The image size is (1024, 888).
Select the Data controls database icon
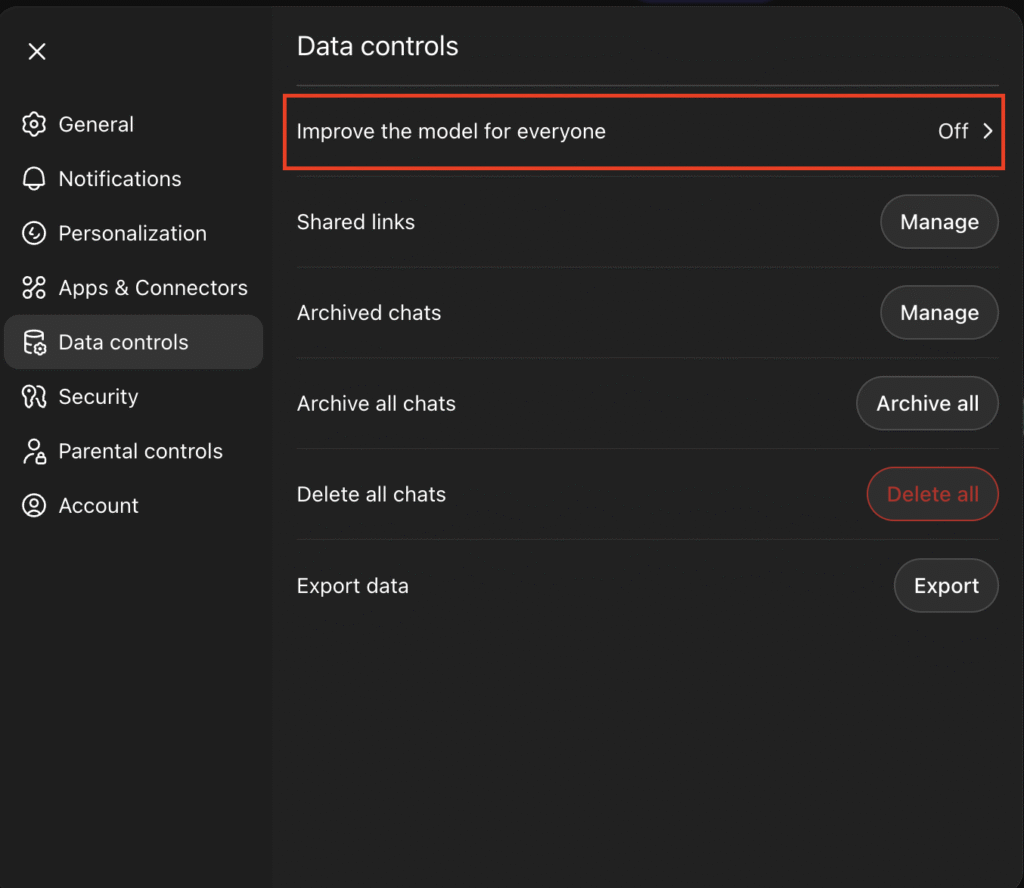(33, 342)
